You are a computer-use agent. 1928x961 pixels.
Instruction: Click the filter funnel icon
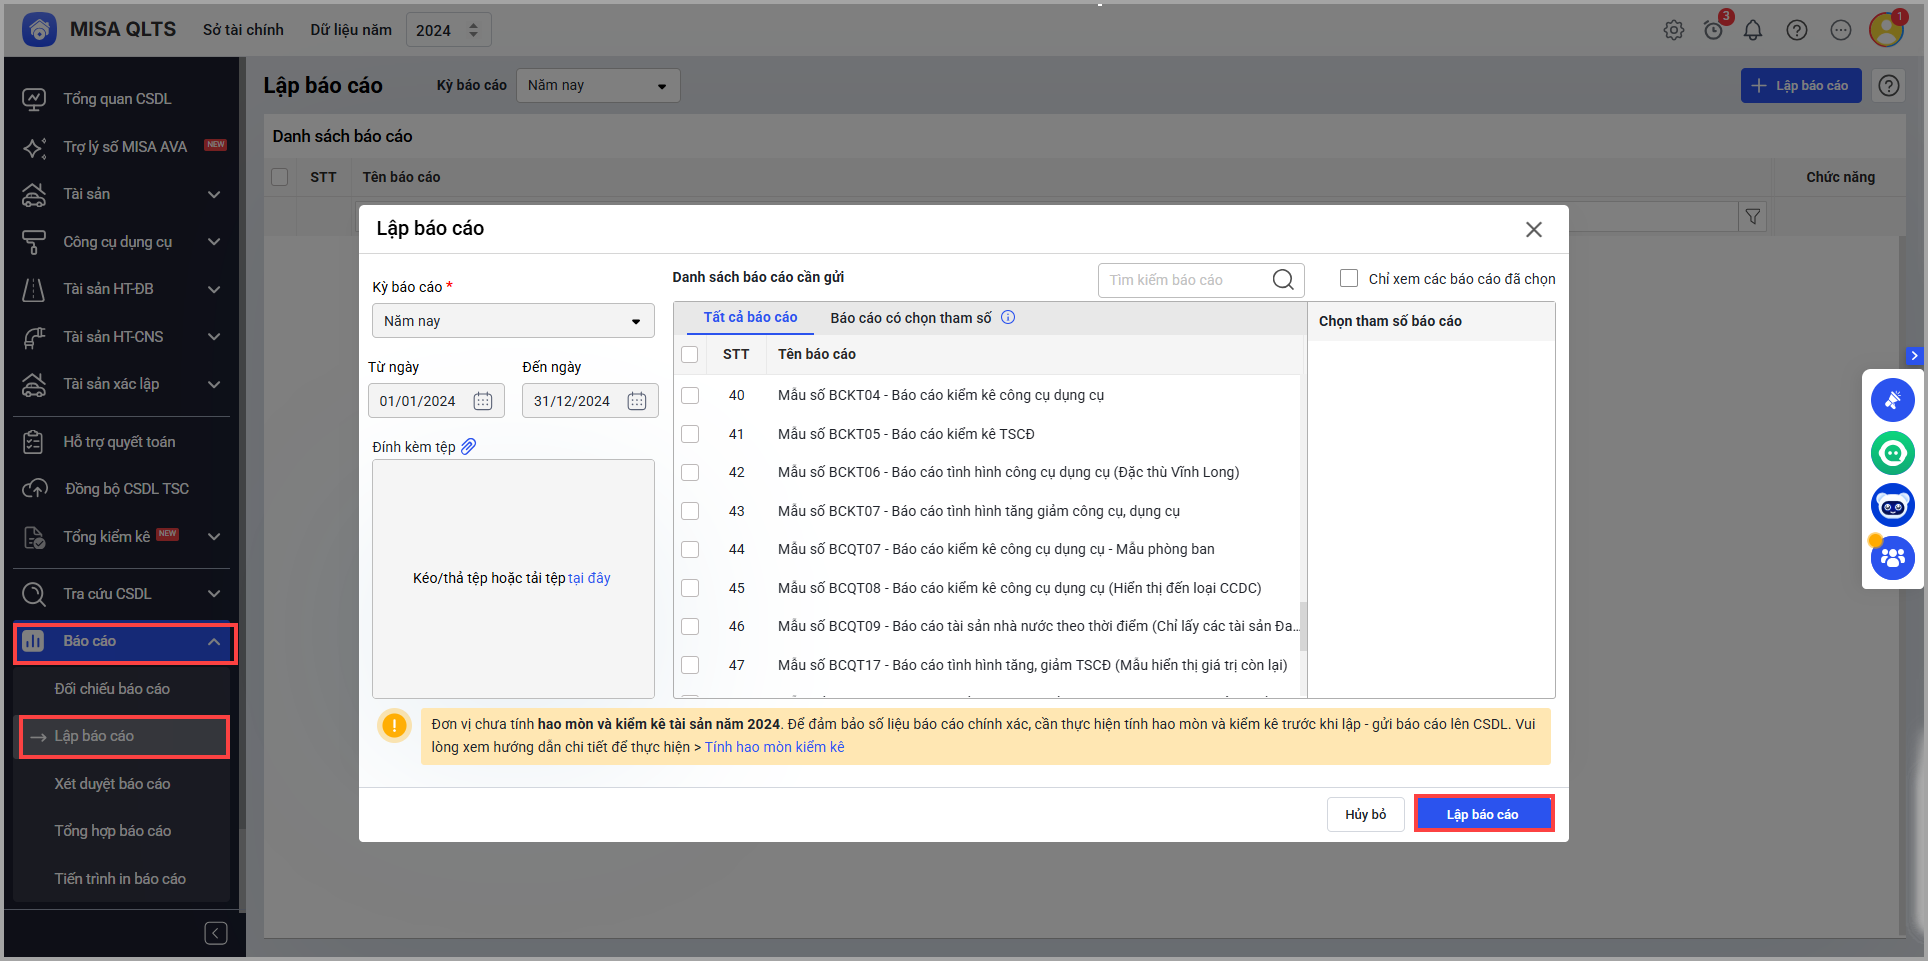tap(1752, 217)
